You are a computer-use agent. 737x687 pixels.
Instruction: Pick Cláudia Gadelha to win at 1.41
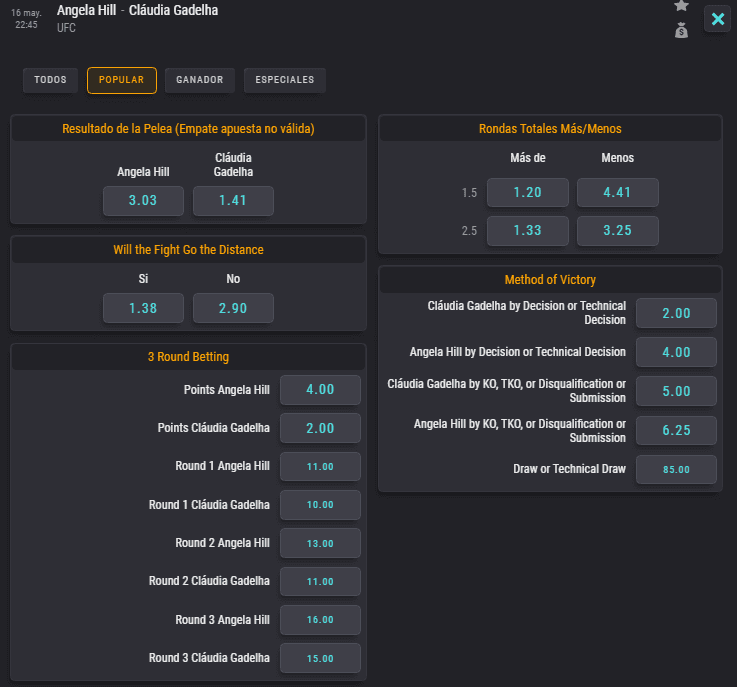coord(233,201)
